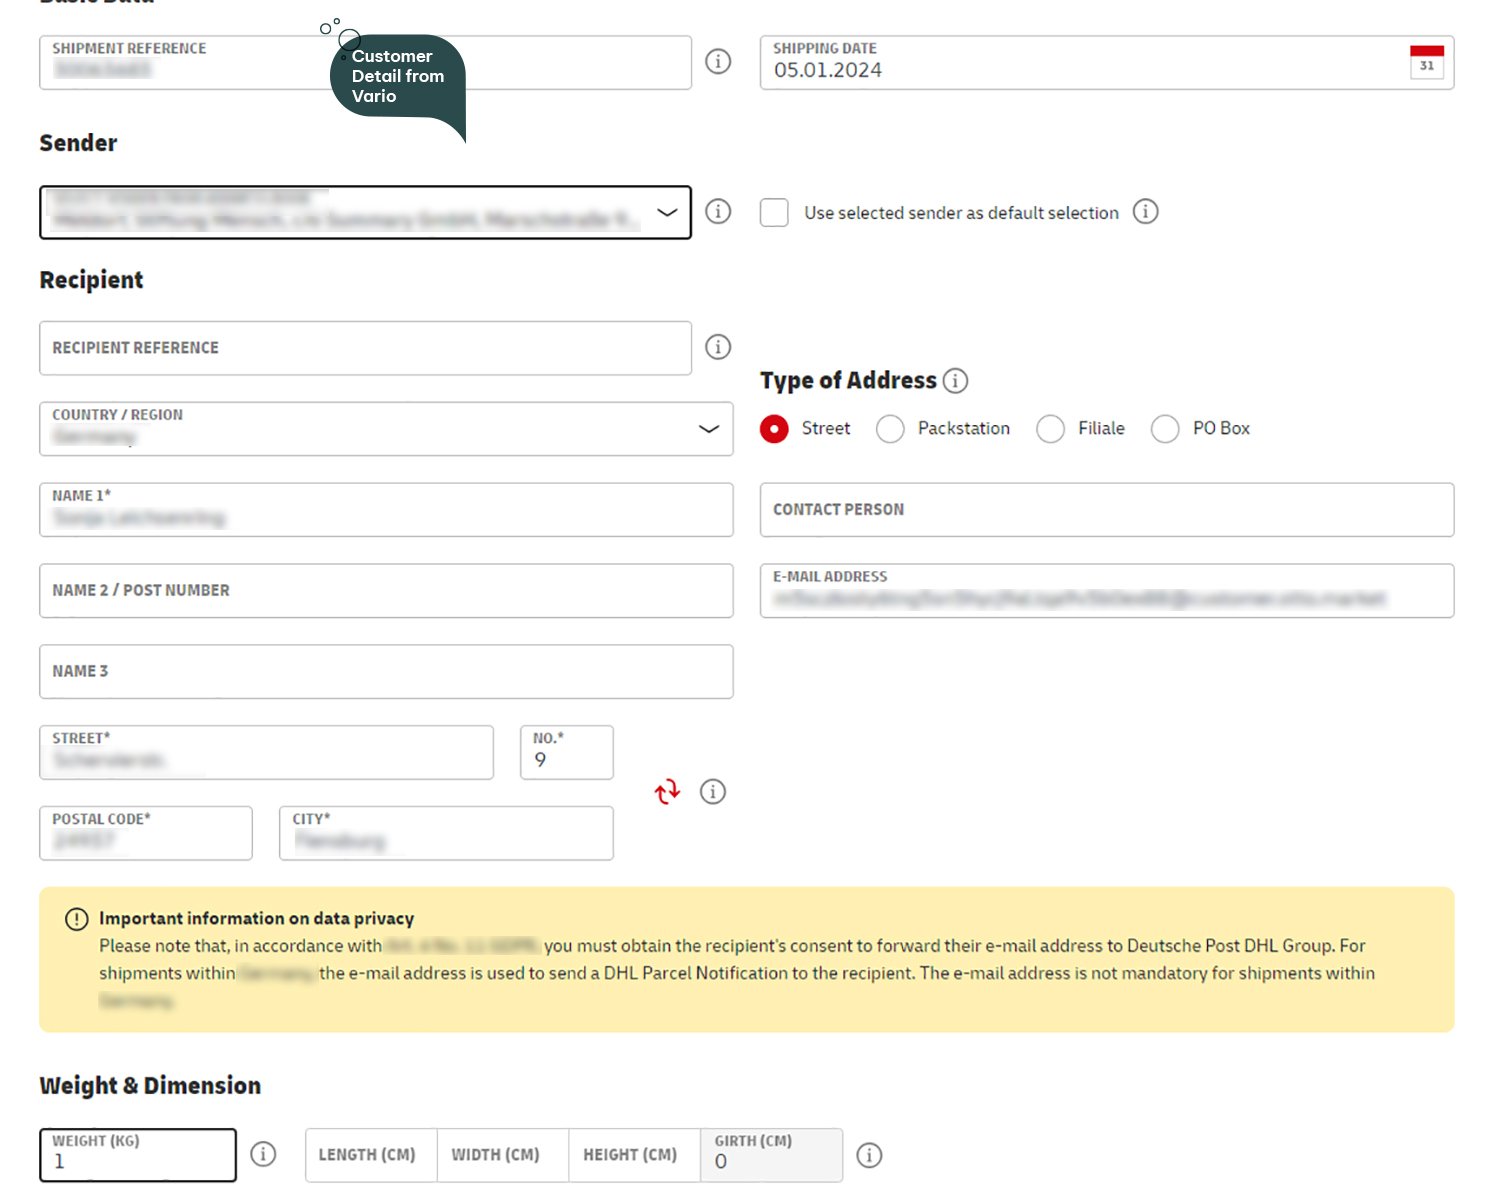This screenshot has height=1201, width=1486.
Task: Expand the Sender dropdown list
Action: [x=667, y=212]
